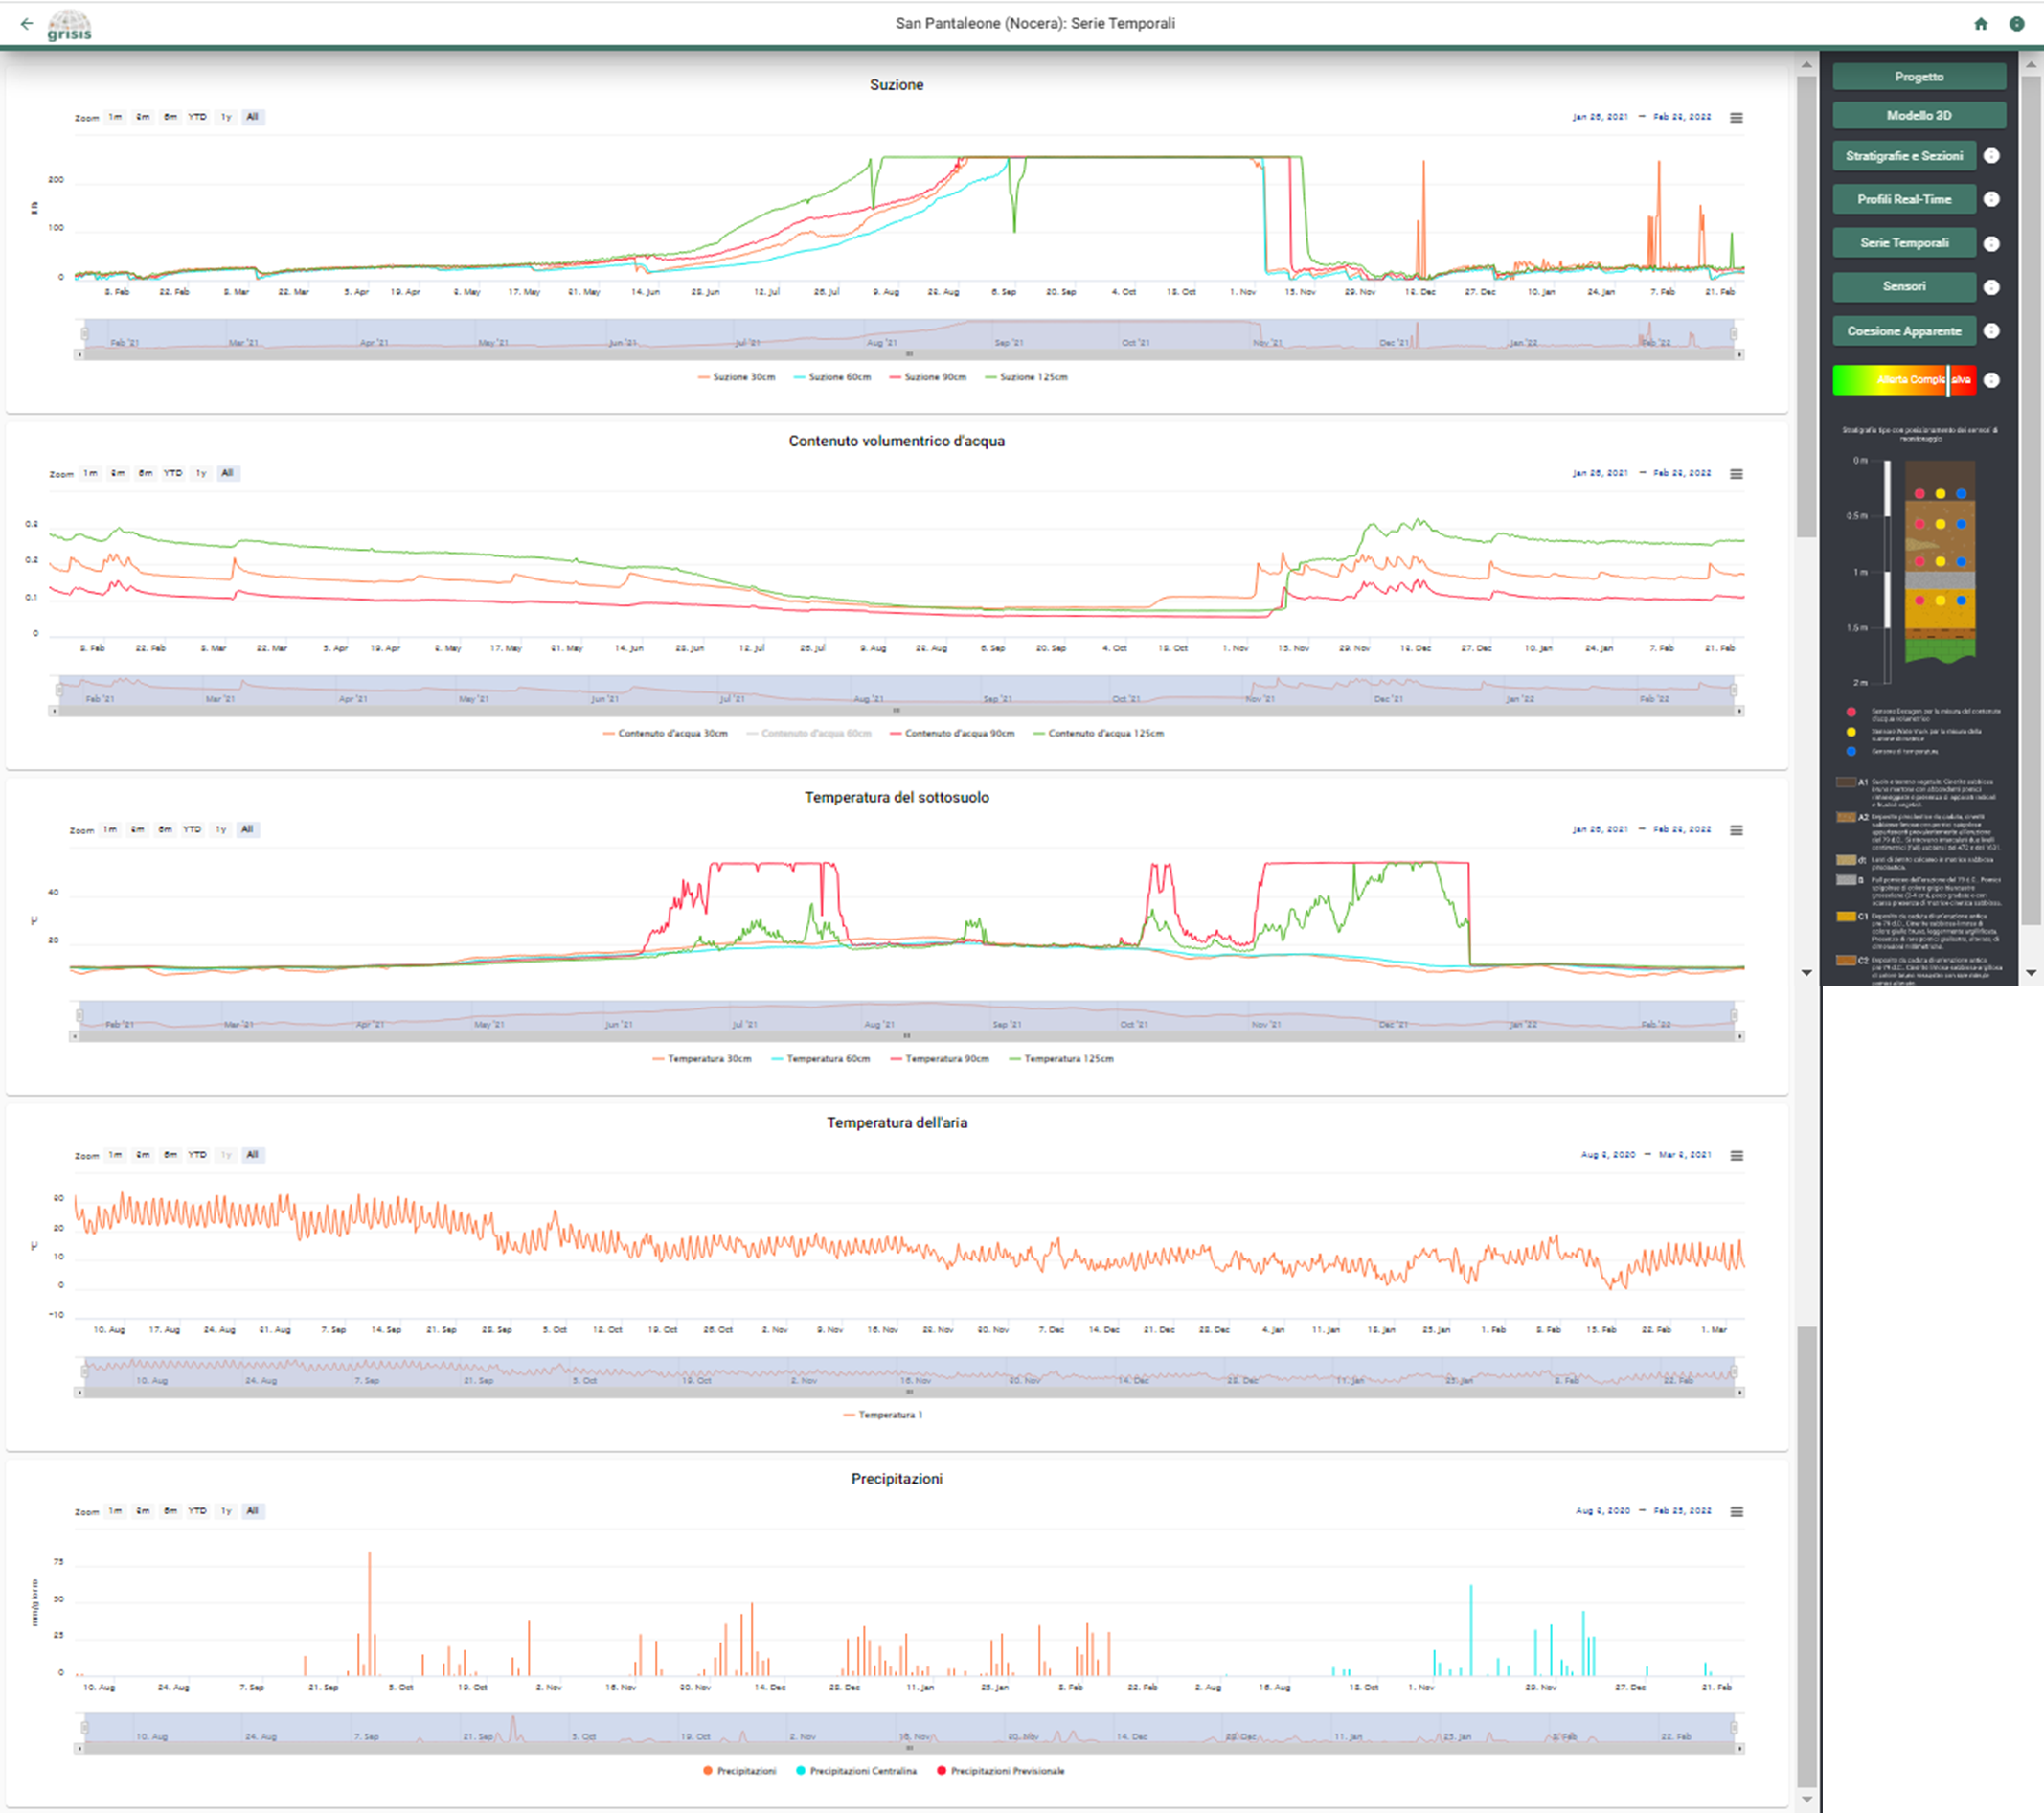The width and height of the screenshot is (2044, 1813).
Task: Toggle Precipitazioni Centralina legend item
Action: (856, 1770)
